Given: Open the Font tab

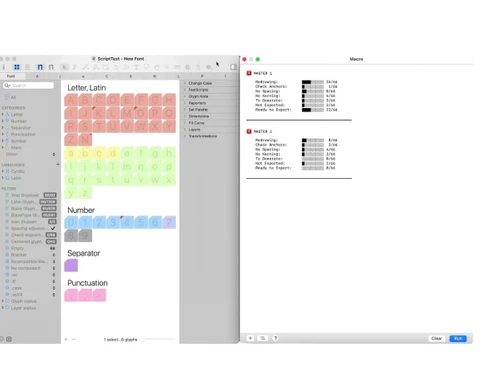Looking at the screenshot, I should (11, 76).
